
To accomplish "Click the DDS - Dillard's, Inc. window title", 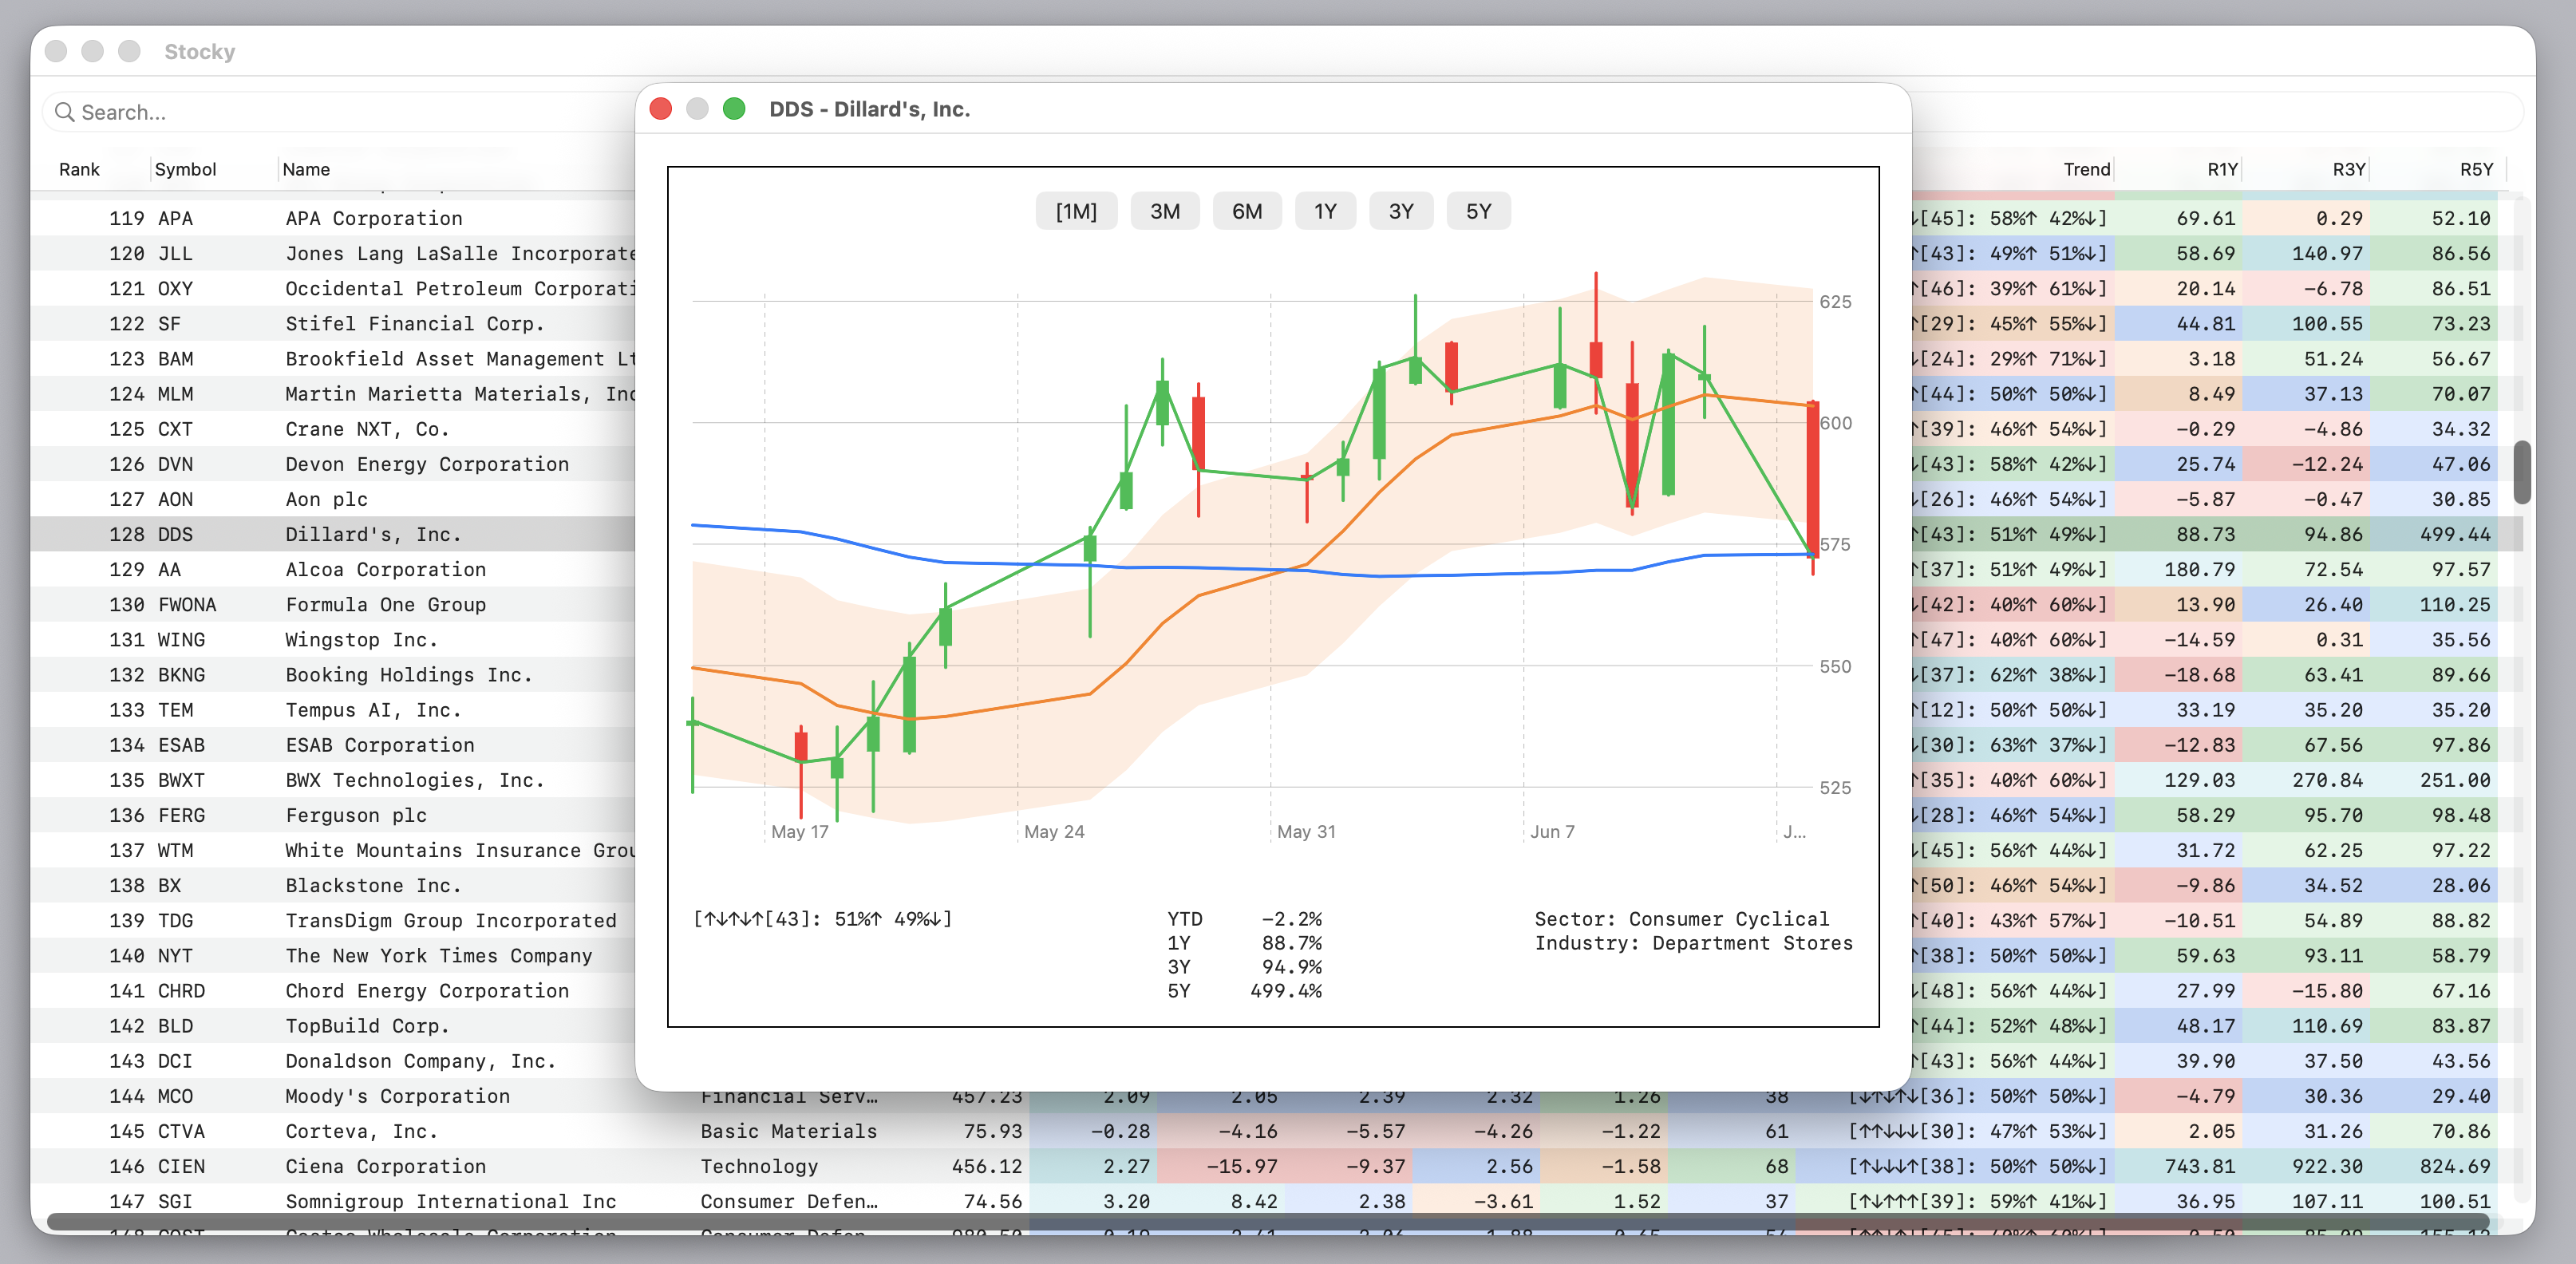I will click(869, 109).
